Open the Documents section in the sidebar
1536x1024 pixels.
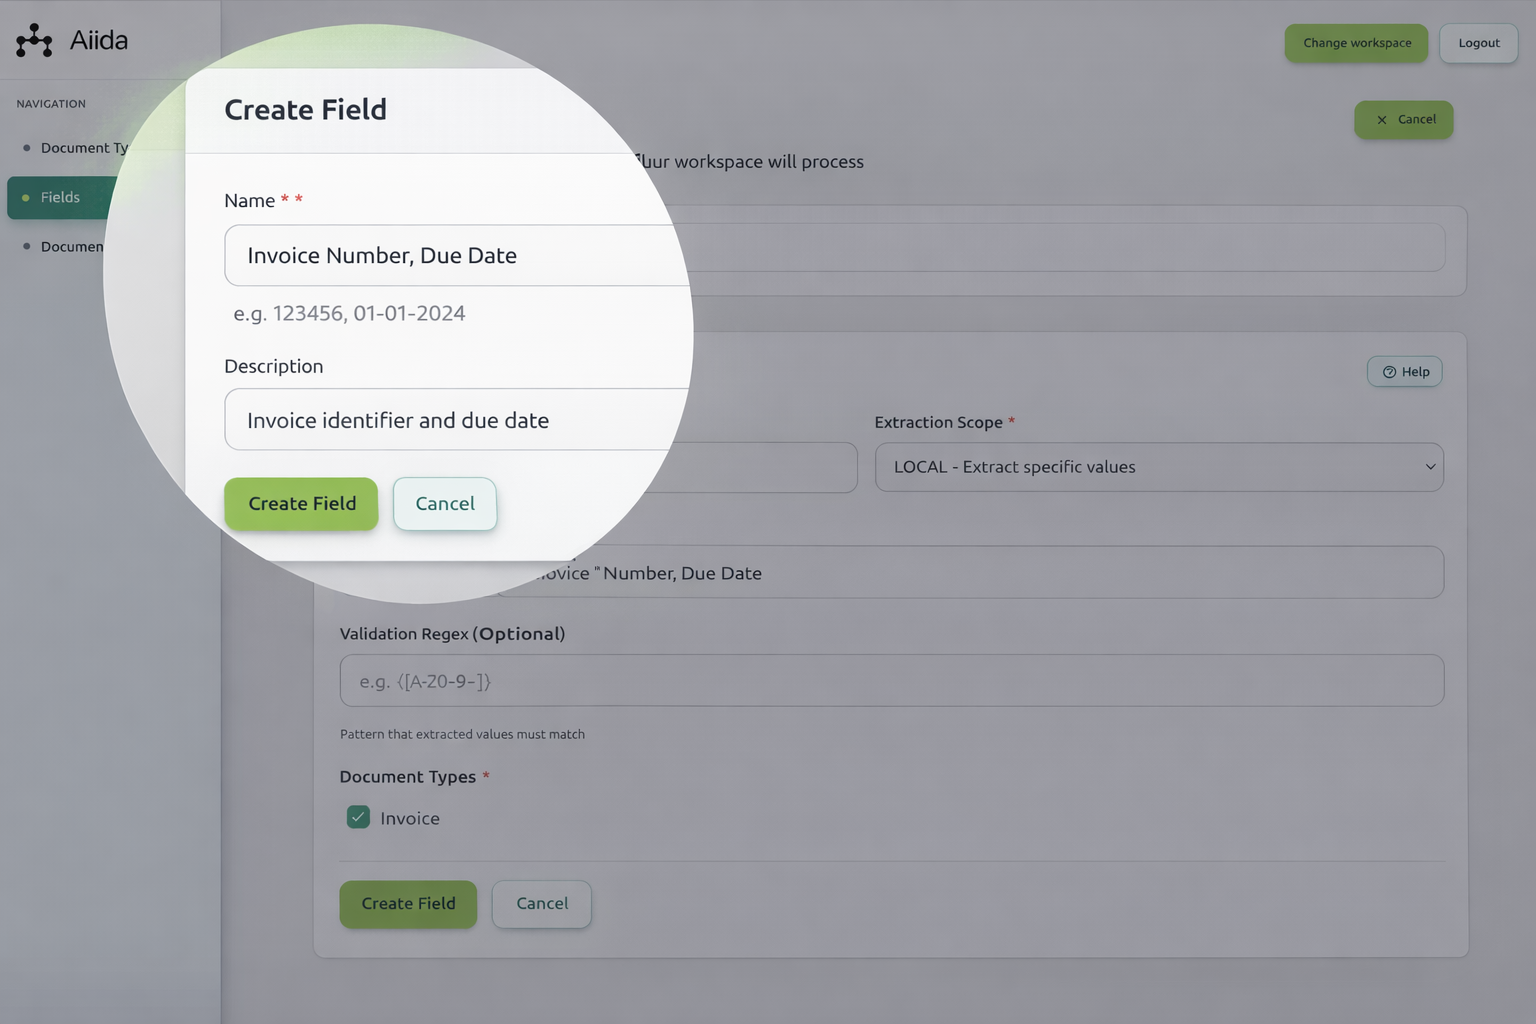(x=72, y=246)
